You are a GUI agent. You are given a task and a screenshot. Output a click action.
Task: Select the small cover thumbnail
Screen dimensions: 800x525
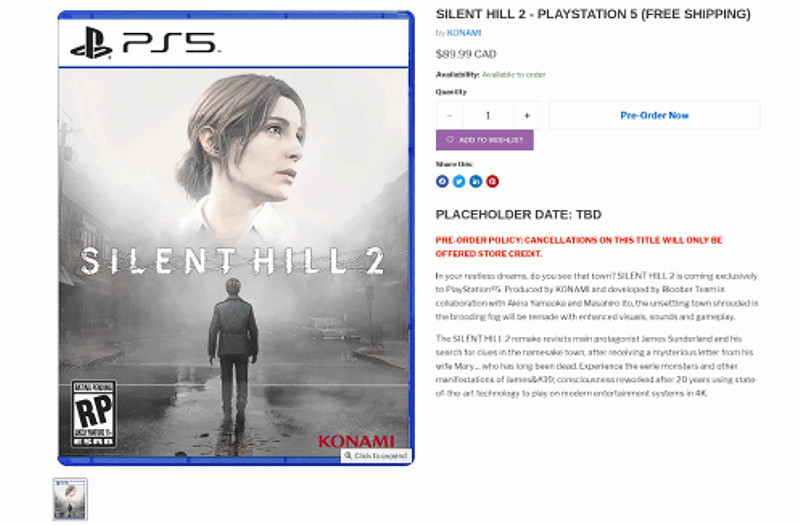(x=70, y=499)
